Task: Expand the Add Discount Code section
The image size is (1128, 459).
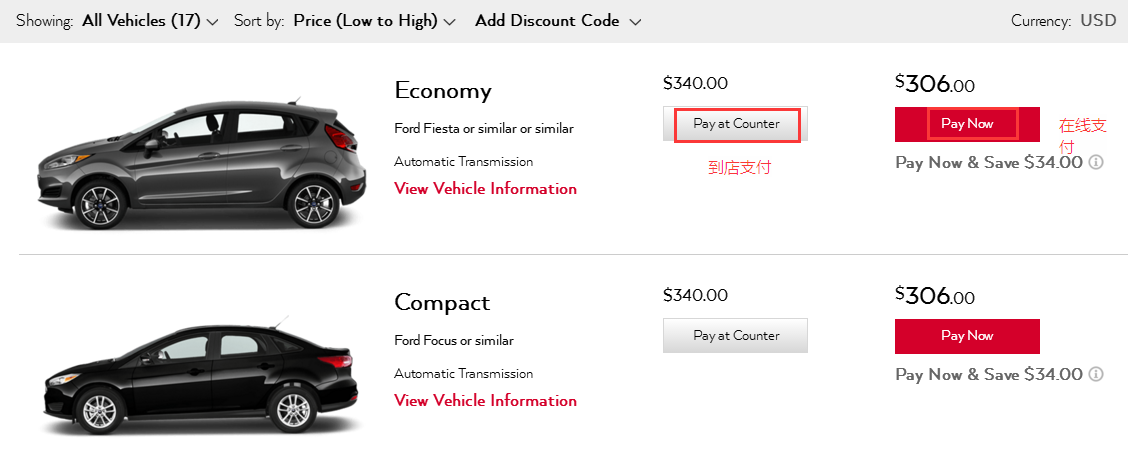Action: [557, 21]
